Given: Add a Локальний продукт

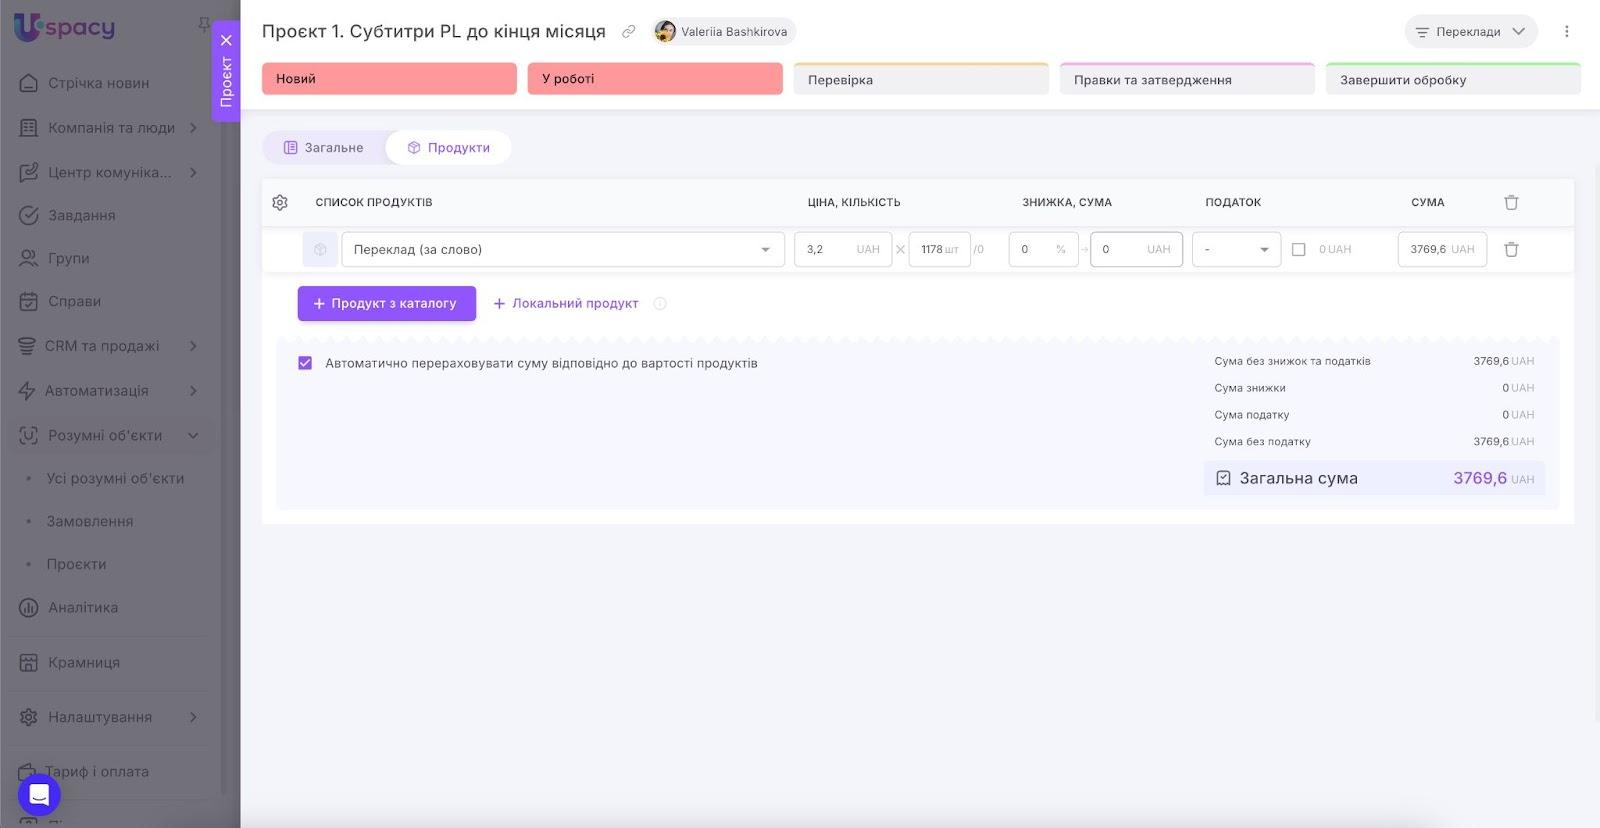Looking at the screenshot, I should point(566,303).
